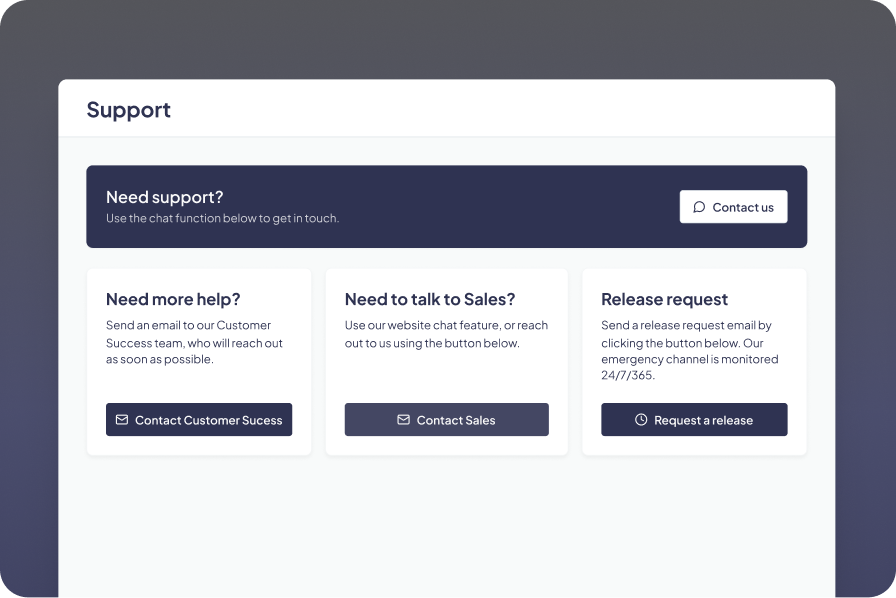Select the Contact Customer Success button
Image resolution: width=896 pixels, height=598 pixels.
coord(199,420)
